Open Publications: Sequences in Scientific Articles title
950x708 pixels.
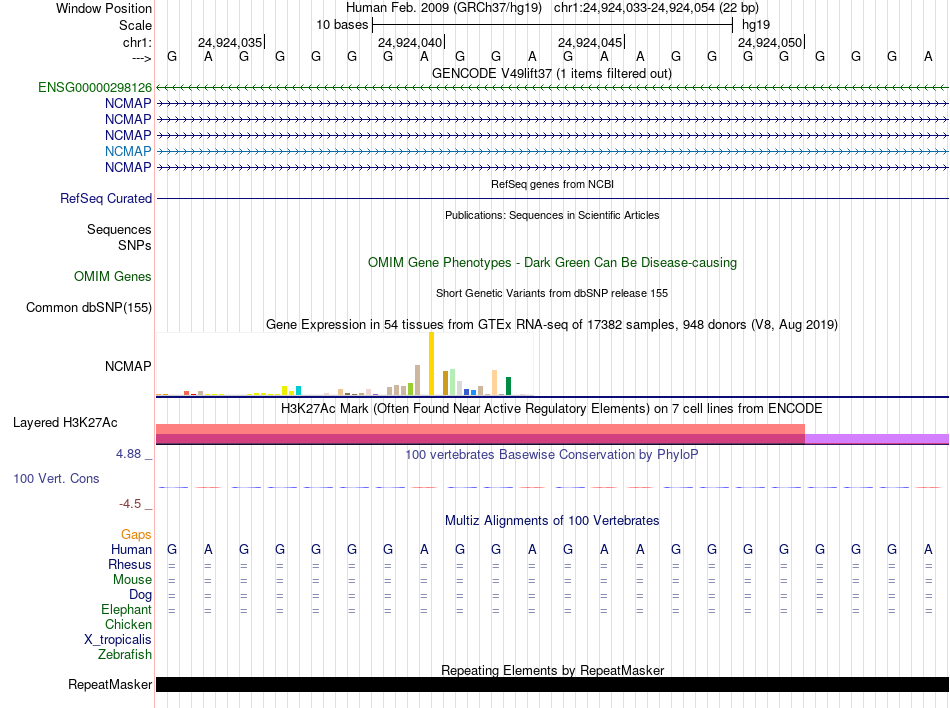point(552,215)
